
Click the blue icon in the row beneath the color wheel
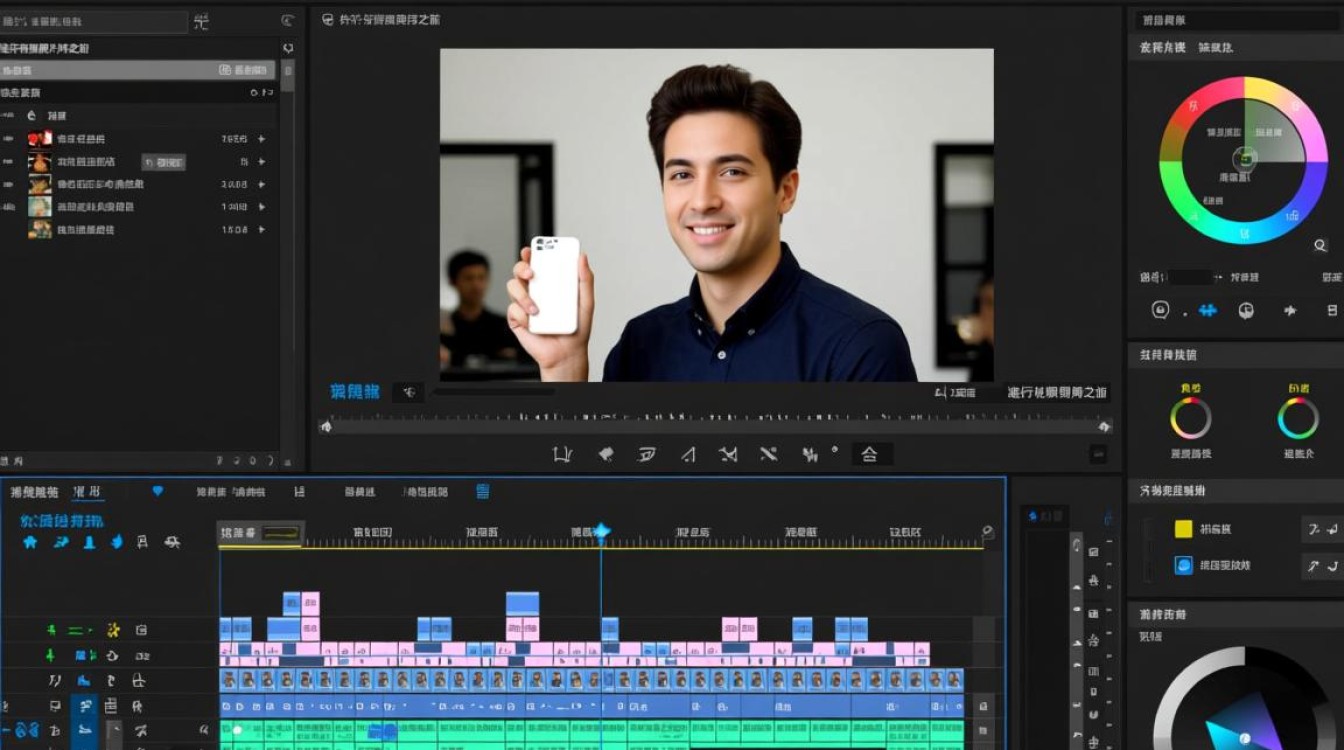click(1207, 310)
